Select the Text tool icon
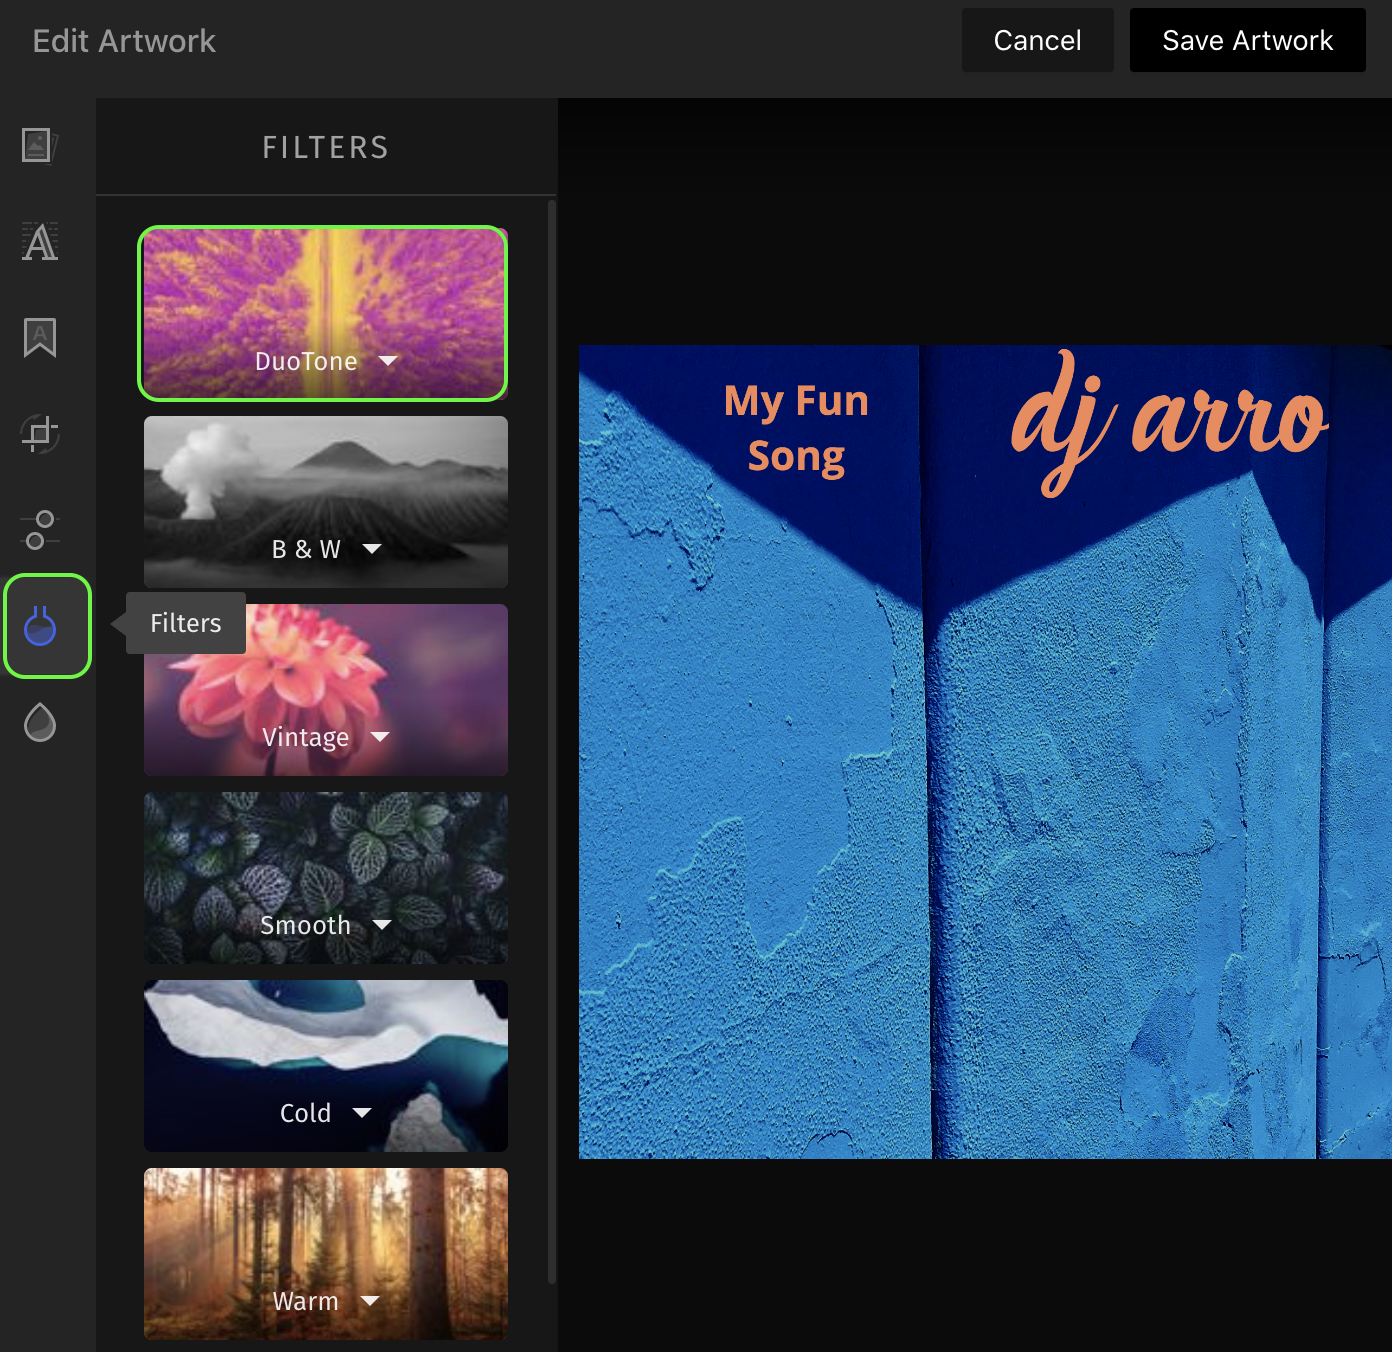 point(40,242)
